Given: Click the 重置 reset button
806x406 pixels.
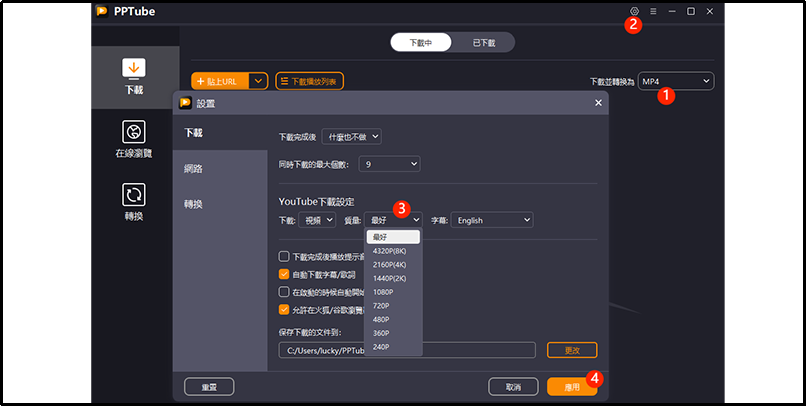Looking at the screenshot, I should tap(209, 387).
